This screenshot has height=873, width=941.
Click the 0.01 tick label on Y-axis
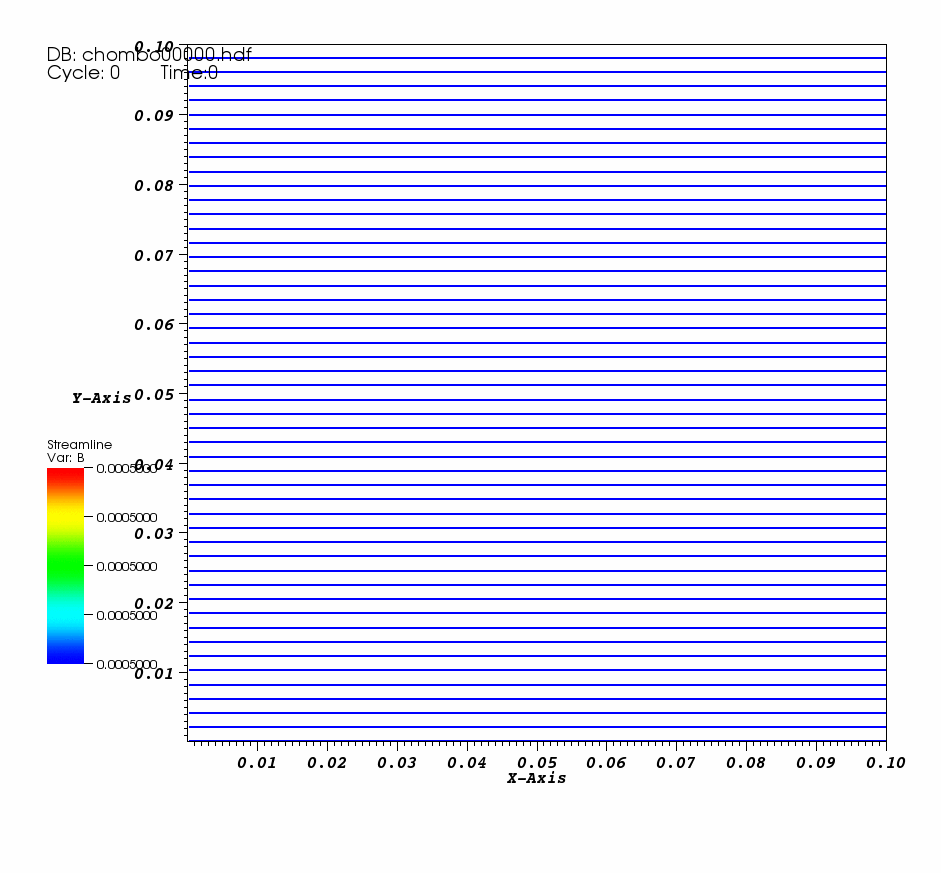click(x=154, y=674)
